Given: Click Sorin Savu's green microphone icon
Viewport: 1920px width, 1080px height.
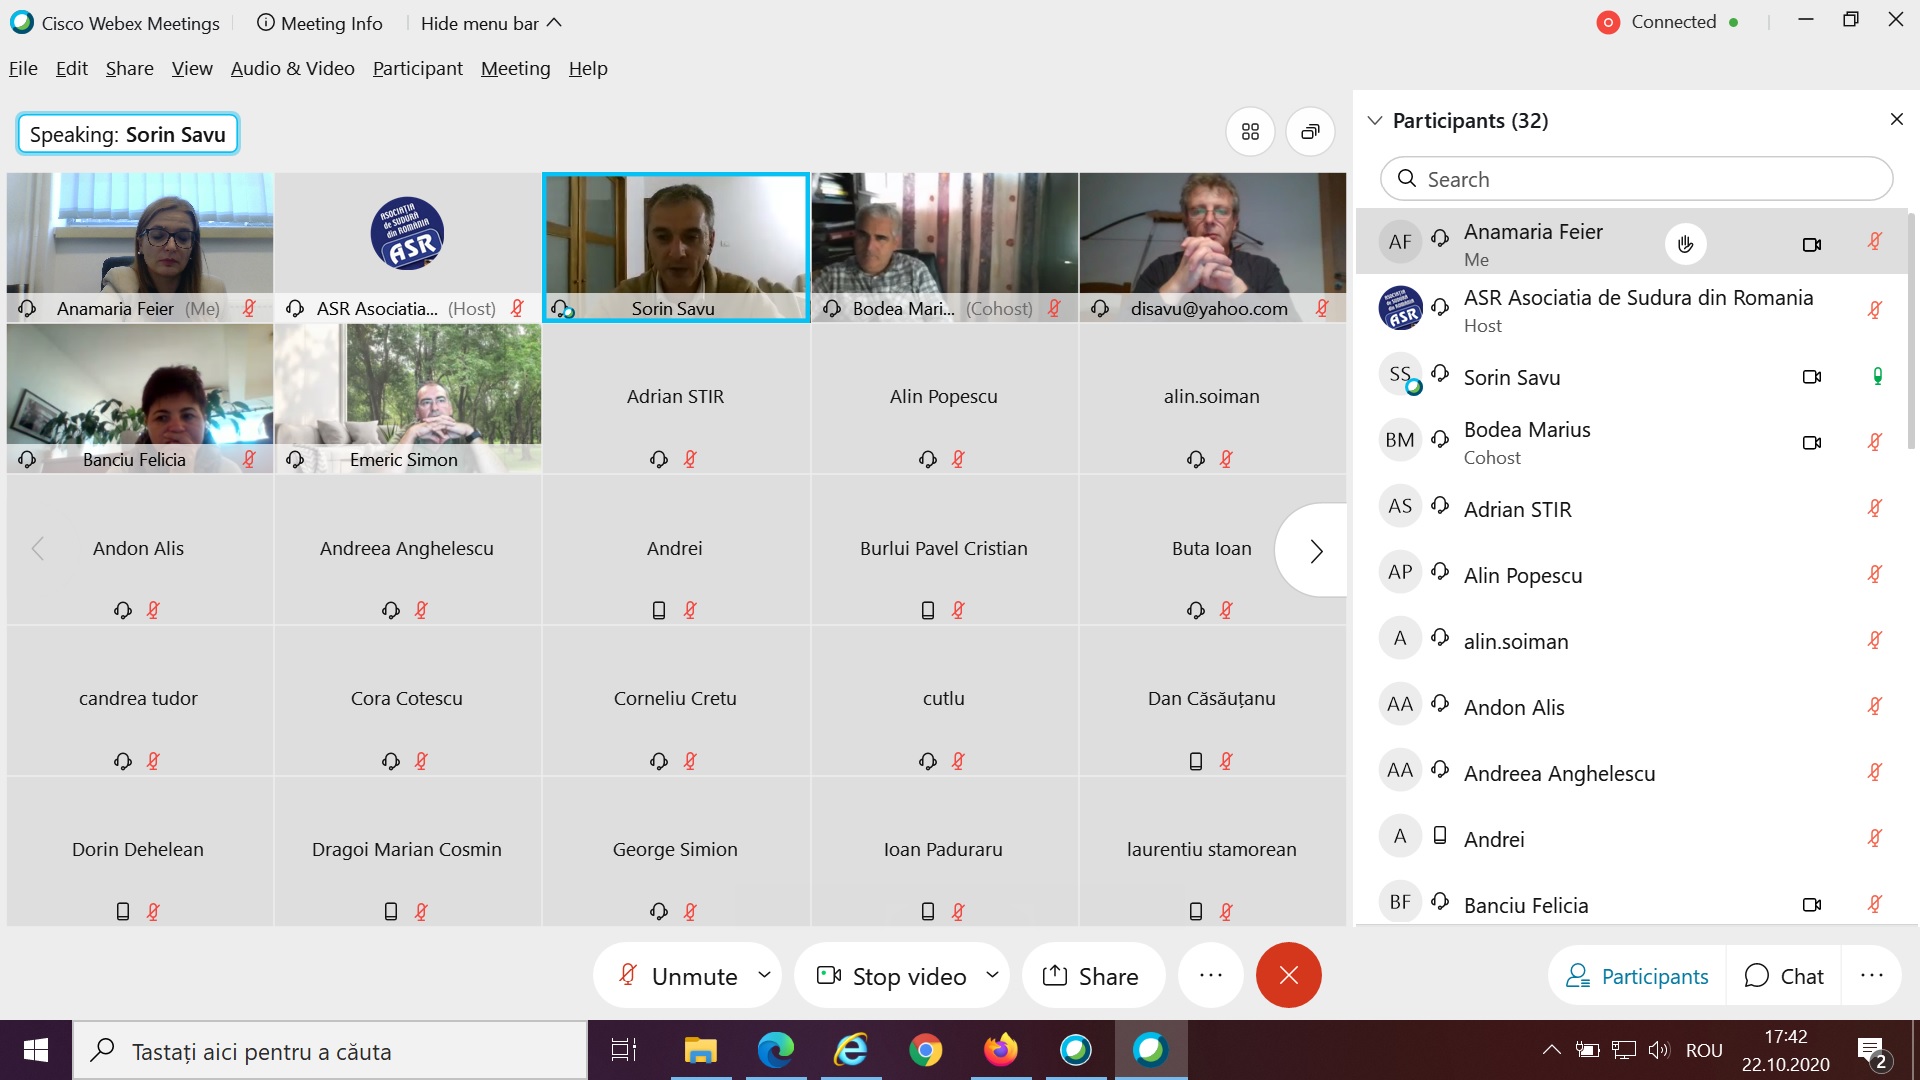Looking at the screenshot, I should (1877, 377).
